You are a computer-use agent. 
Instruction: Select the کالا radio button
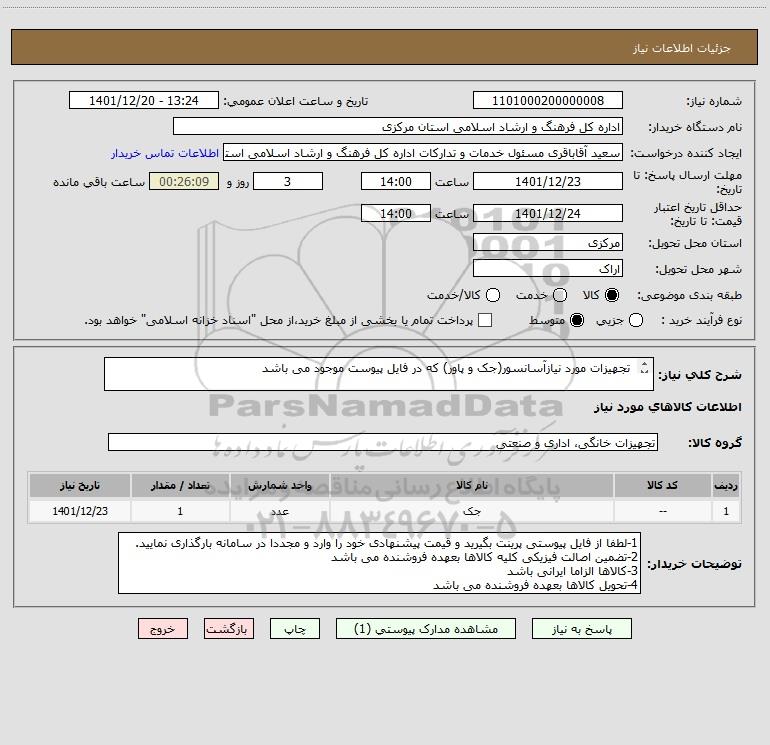[x=612, y=295]
